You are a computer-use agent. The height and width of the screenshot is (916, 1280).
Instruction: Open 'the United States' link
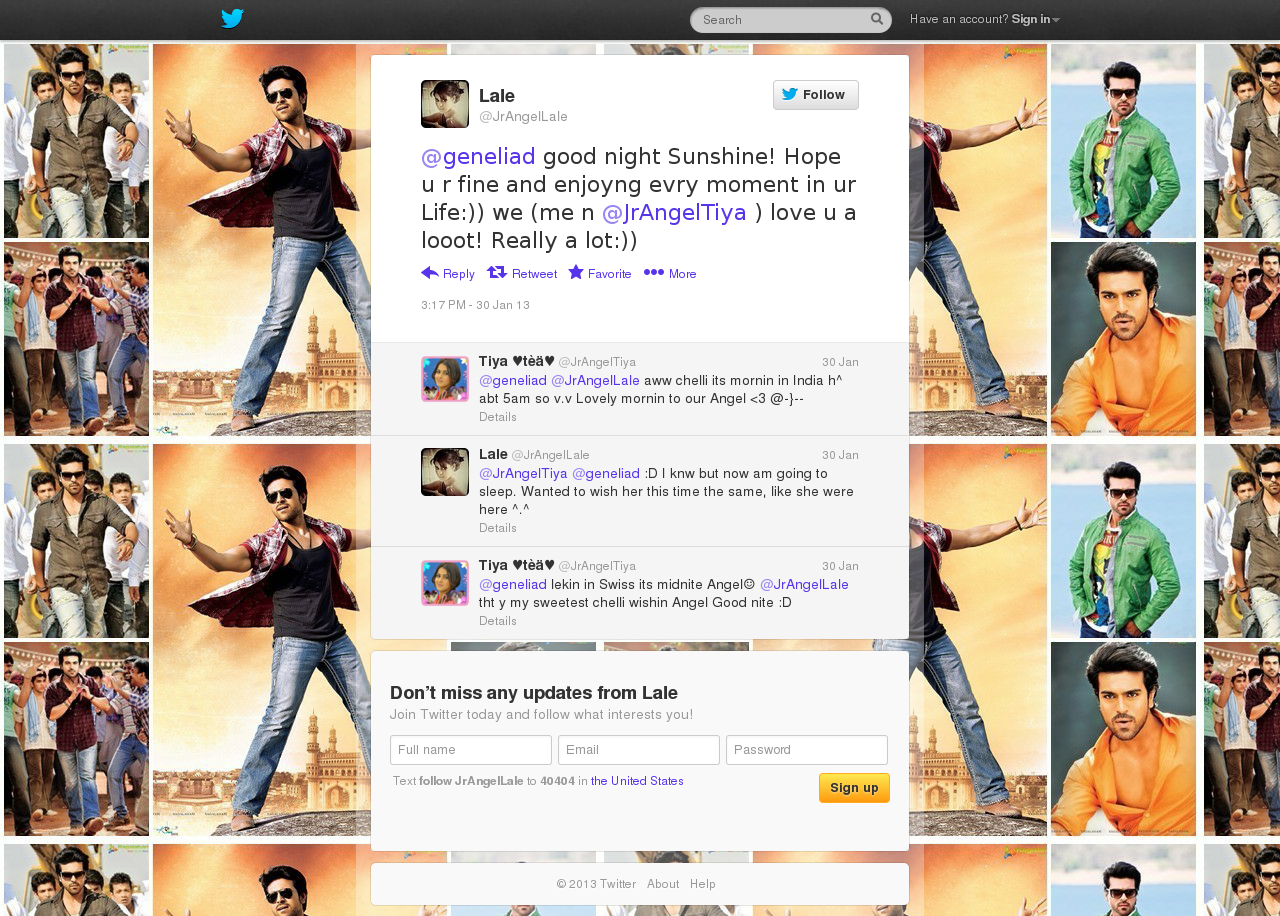click(637, 781)
